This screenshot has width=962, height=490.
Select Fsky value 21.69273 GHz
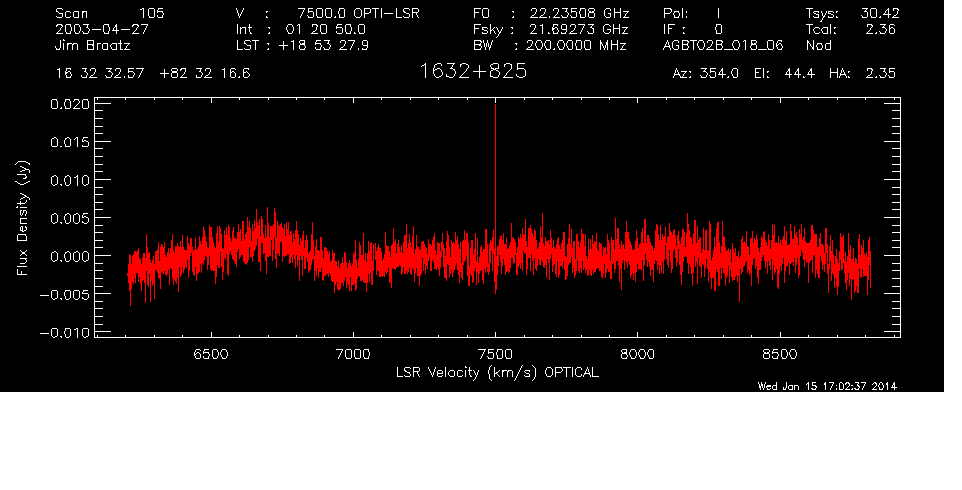coord(578,29)
